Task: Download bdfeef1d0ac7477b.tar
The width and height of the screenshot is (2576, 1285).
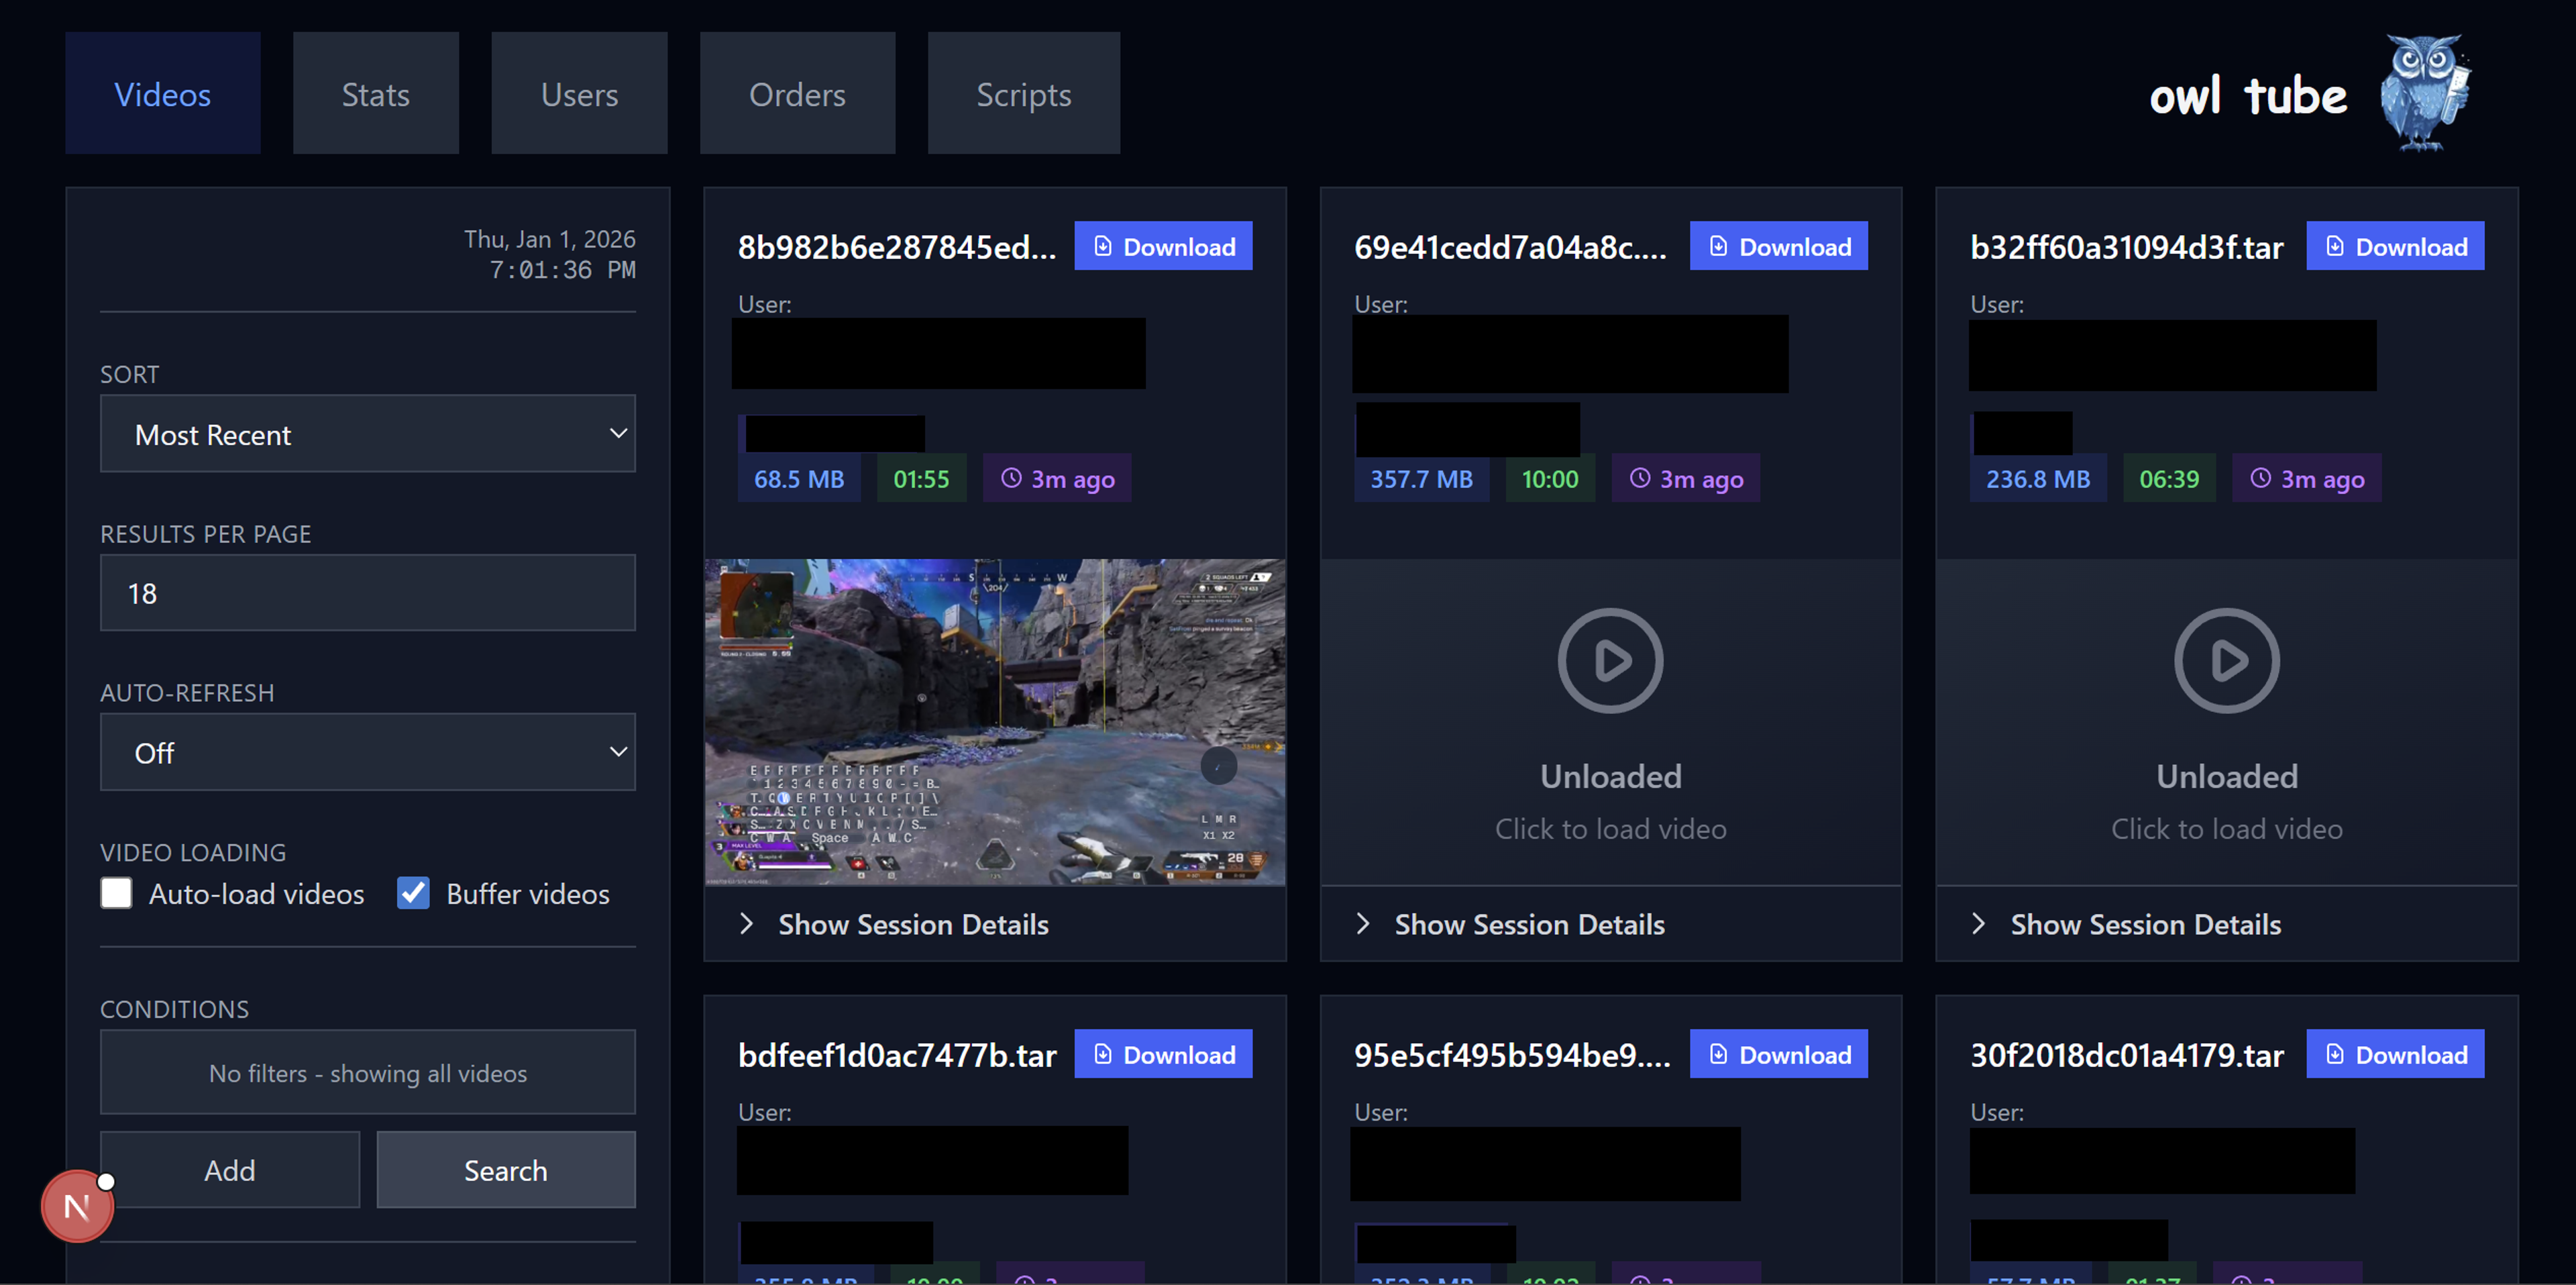Action: click(1163, 1054)
